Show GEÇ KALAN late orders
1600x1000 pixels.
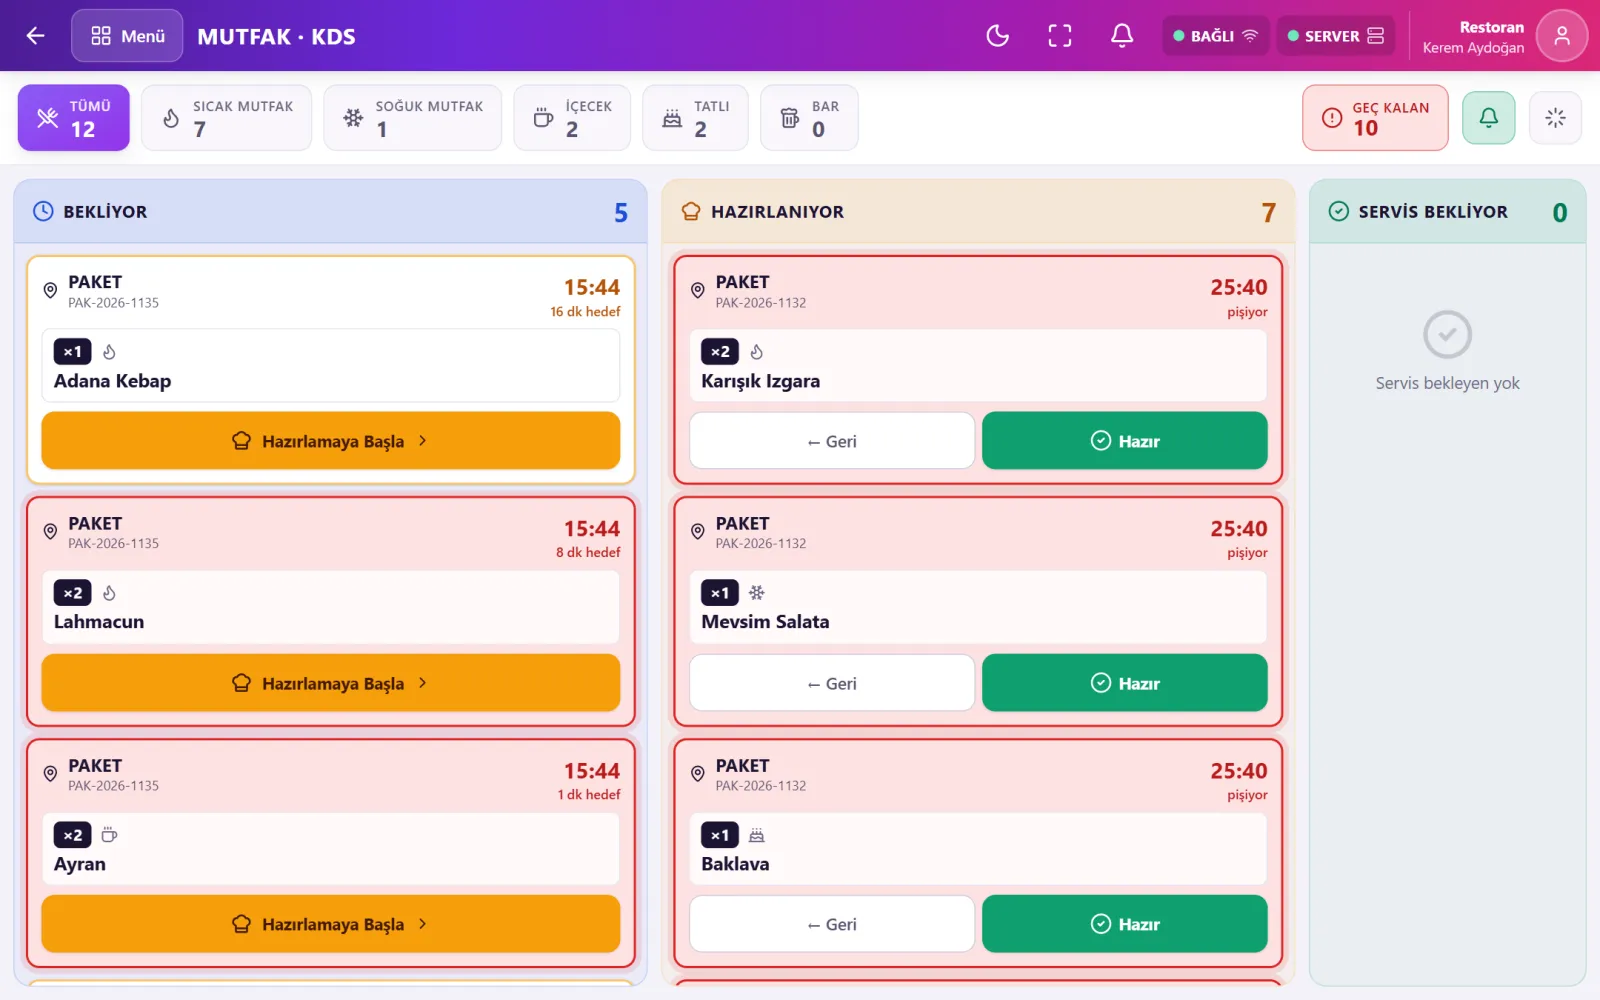click(x=1375, y=118)
